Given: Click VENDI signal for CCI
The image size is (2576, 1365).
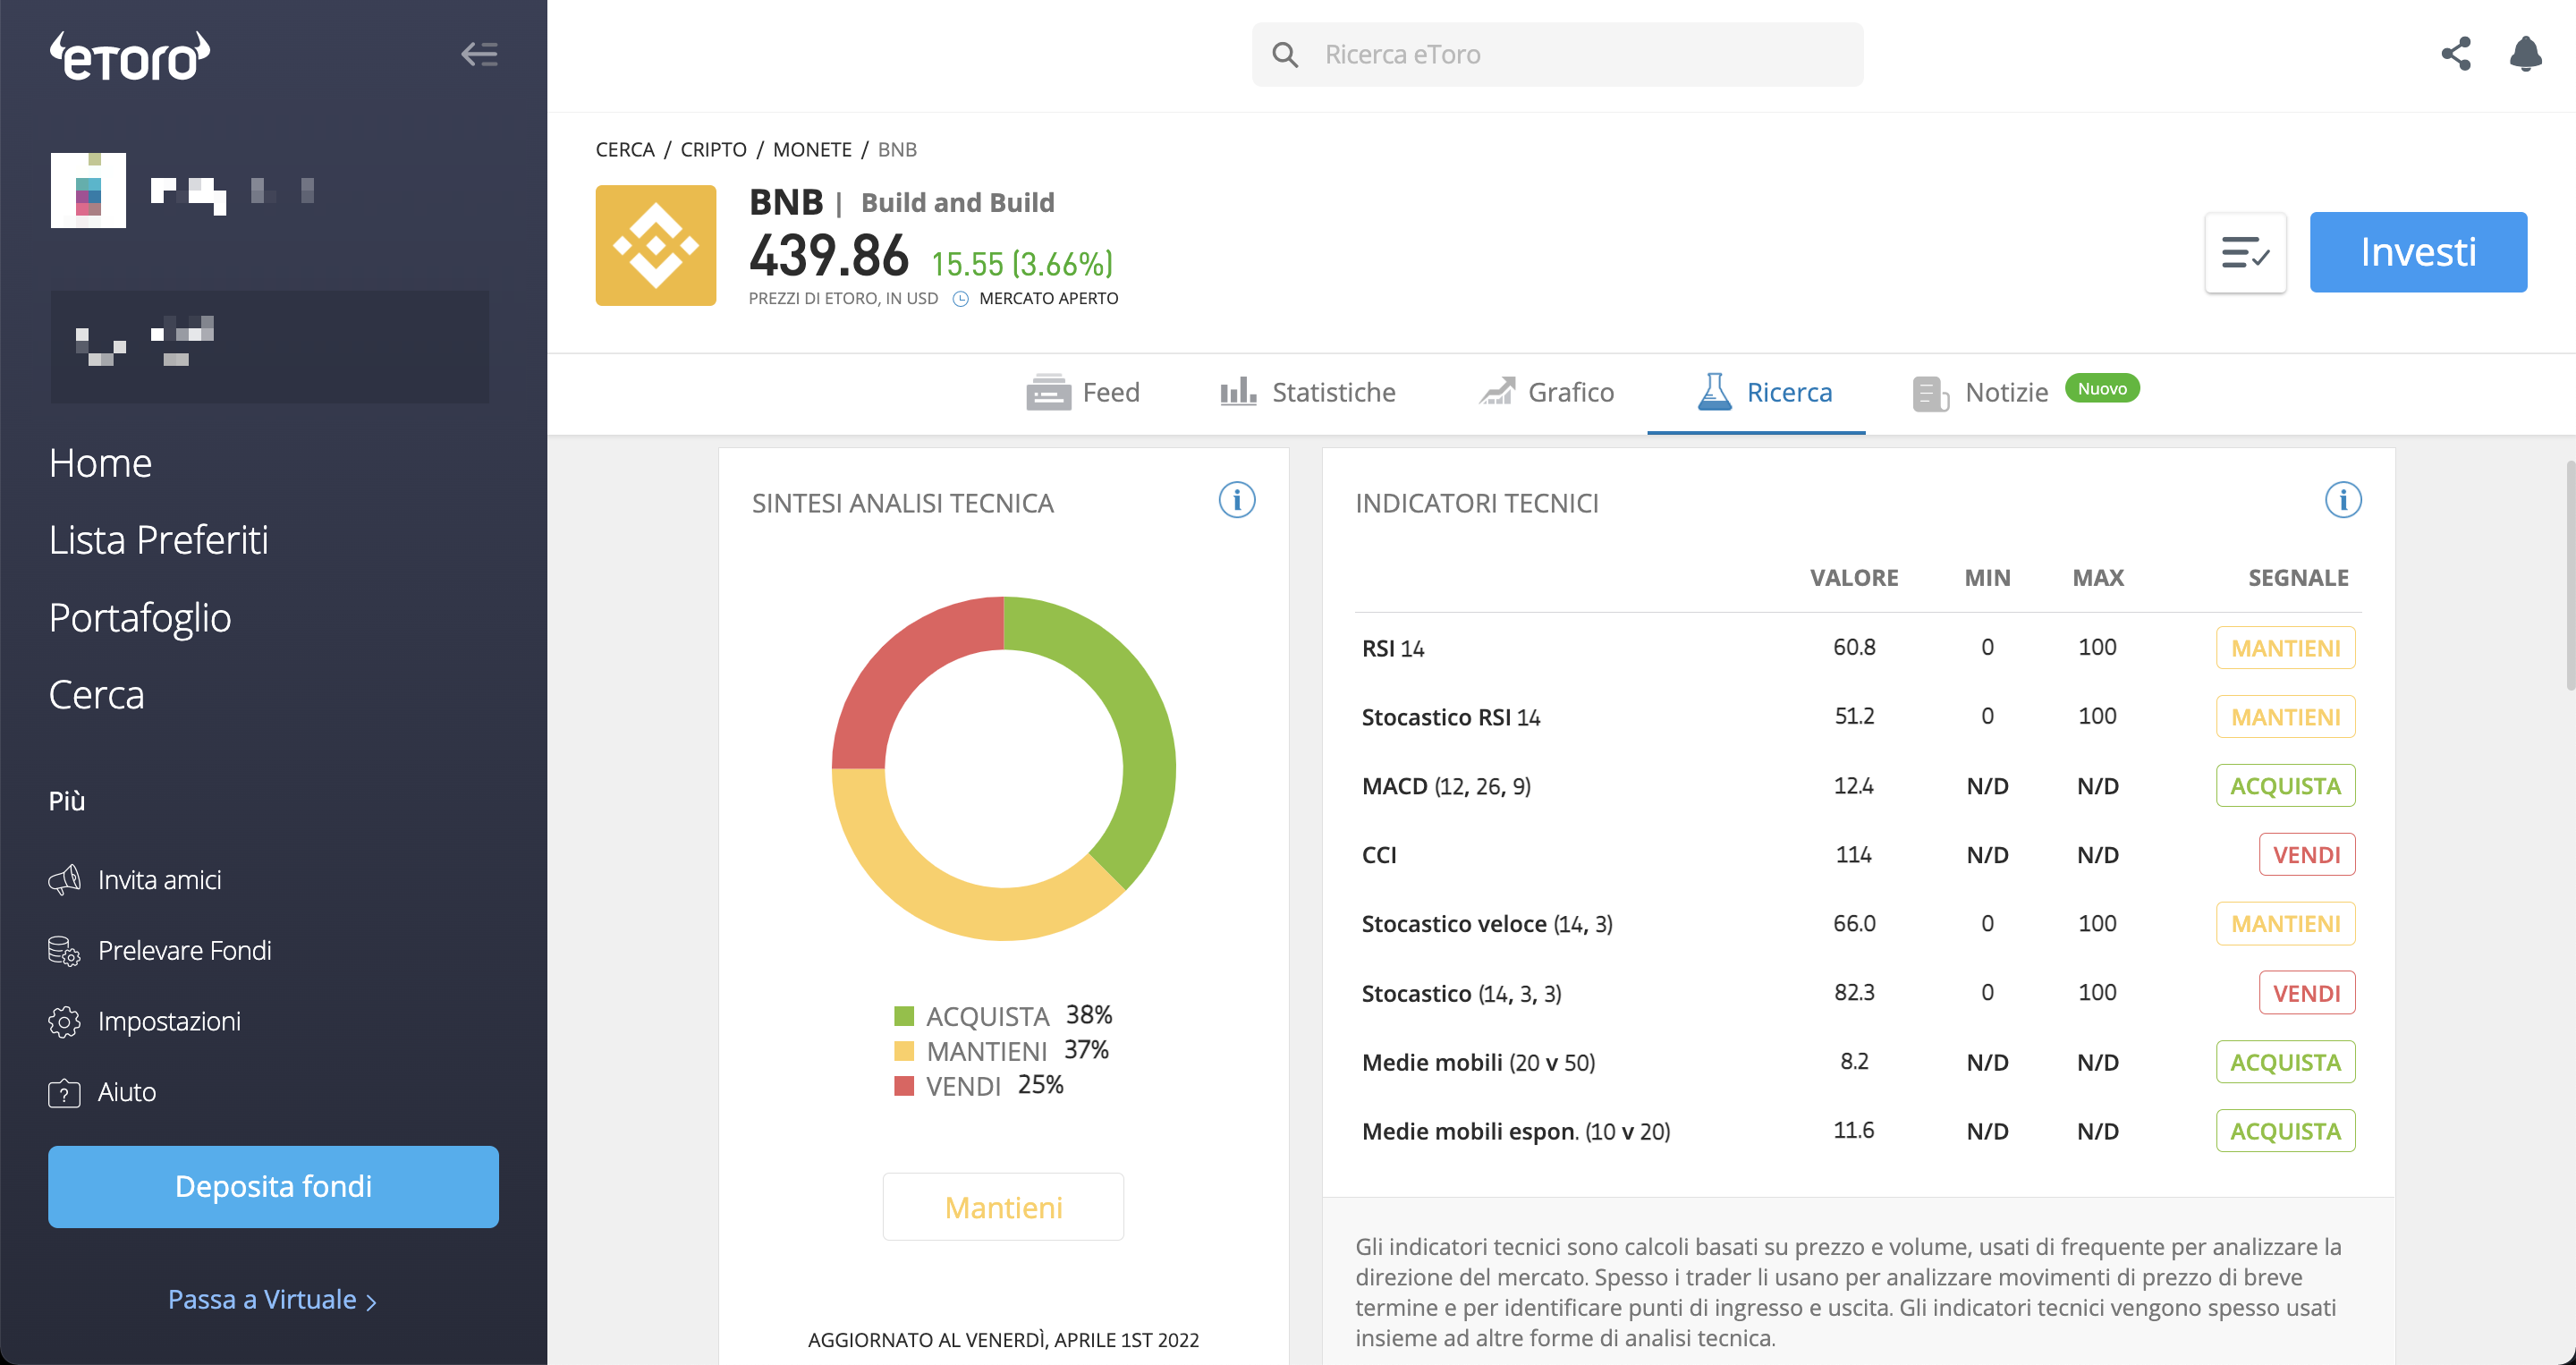Looking at the screenshot, I should [x=2306, y=855].
